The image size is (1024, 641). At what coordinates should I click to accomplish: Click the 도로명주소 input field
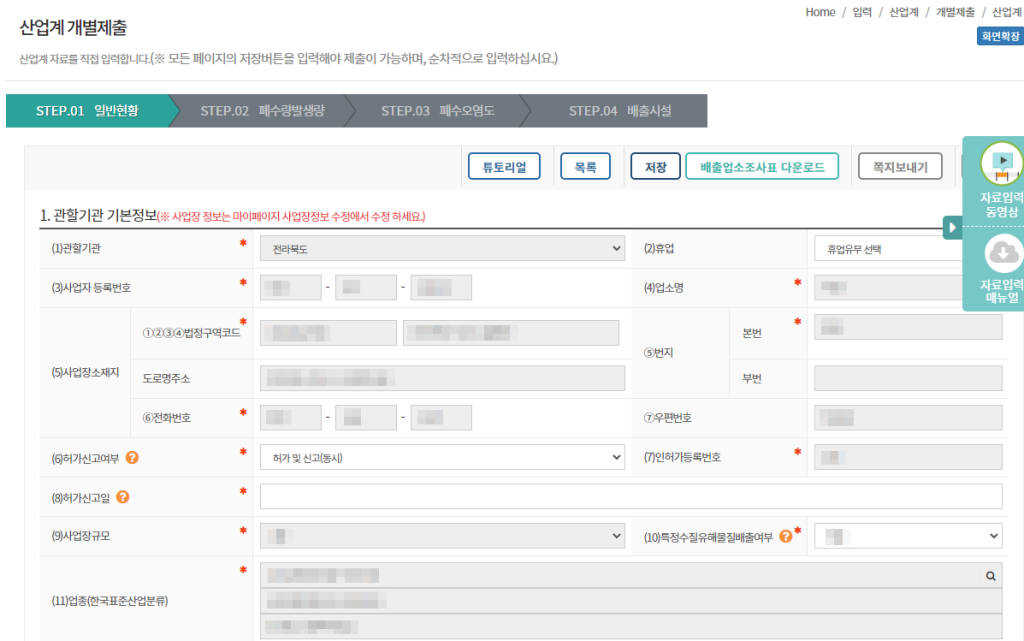pos(442,379)
